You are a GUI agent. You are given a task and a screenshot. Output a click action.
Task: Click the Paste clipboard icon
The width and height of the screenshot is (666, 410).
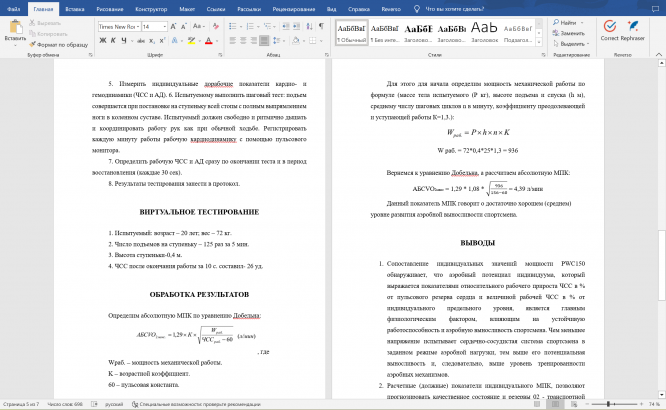click(16, 26)
